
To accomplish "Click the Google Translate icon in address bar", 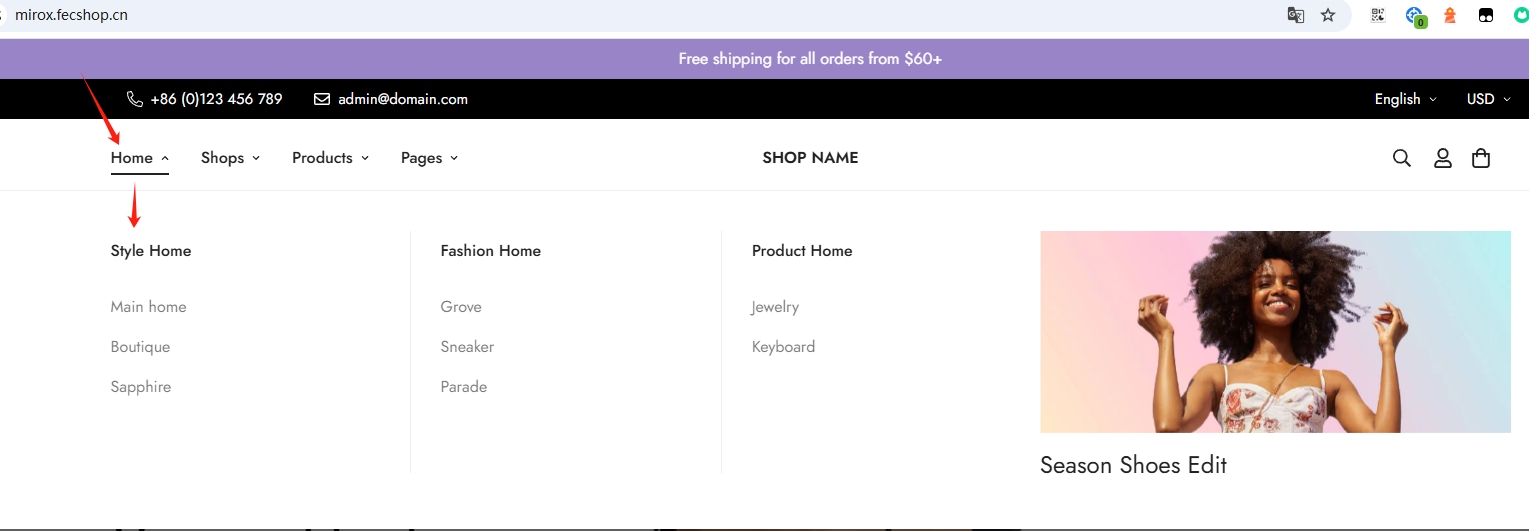I will tap(1296, 15).
